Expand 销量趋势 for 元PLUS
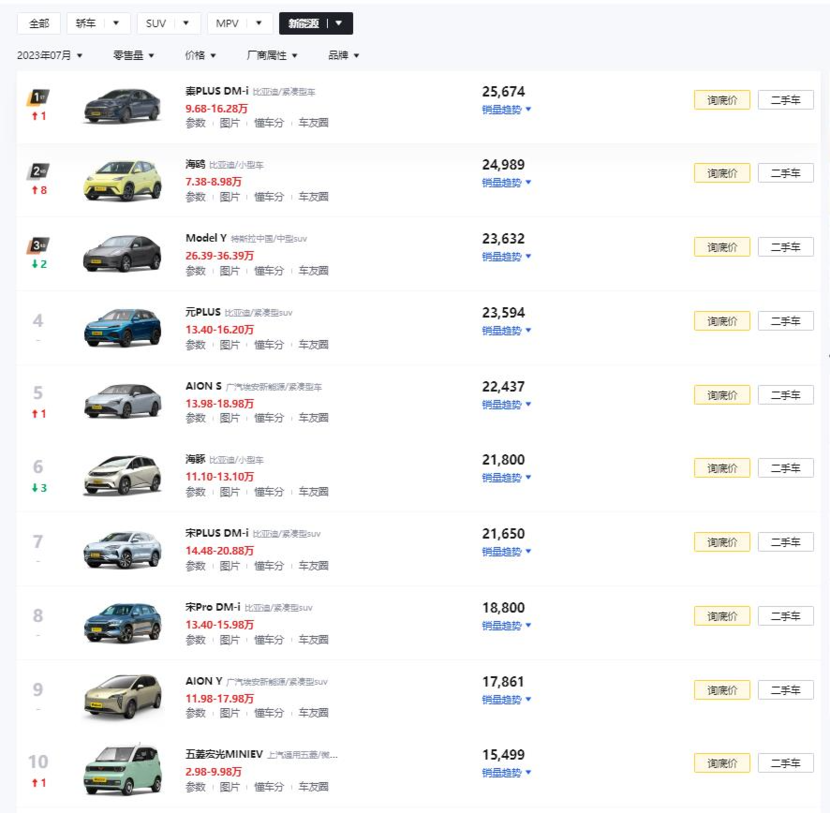The image size is (830, 813). (x=506, y=331)
